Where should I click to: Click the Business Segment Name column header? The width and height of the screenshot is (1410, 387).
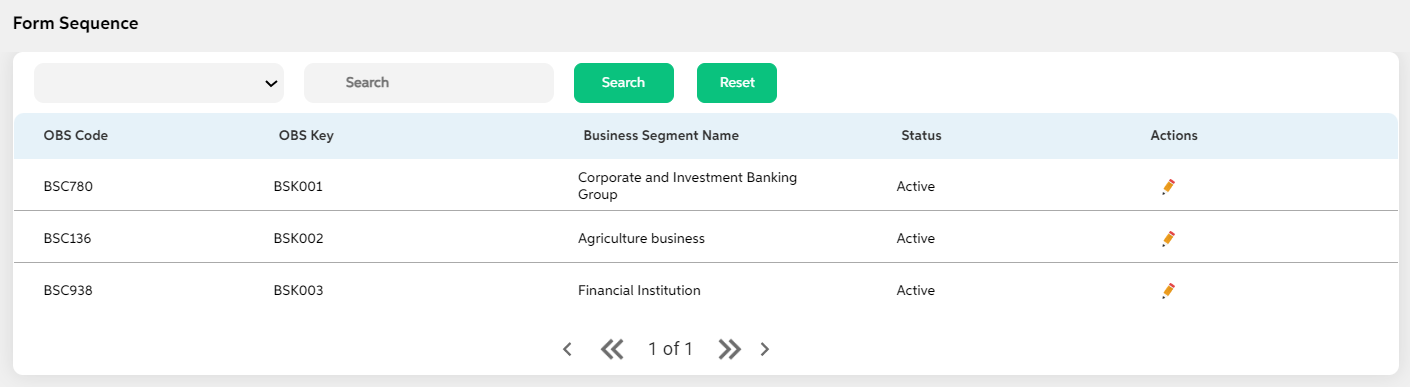tap(661, 136)
